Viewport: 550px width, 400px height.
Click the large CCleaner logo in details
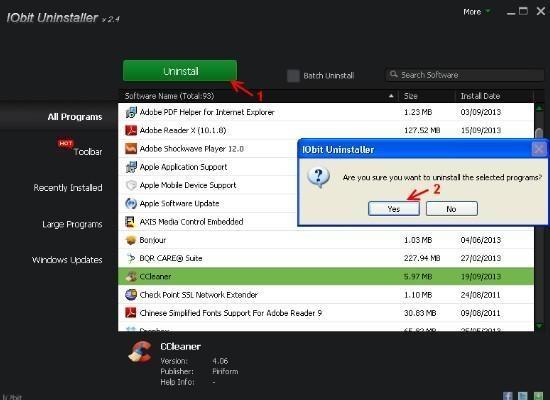click(x=140, y=352)
